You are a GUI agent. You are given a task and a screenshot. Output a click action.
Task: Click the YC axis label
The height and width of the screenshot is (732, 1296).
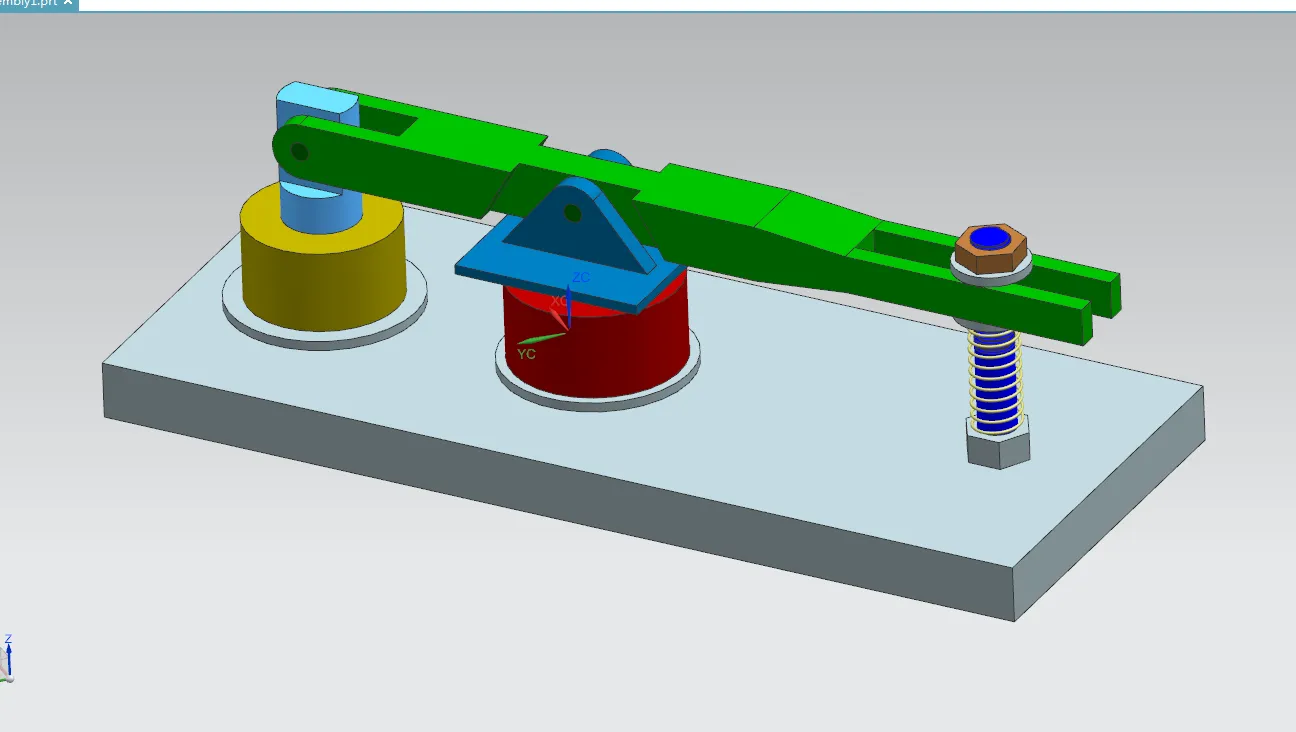527,353
